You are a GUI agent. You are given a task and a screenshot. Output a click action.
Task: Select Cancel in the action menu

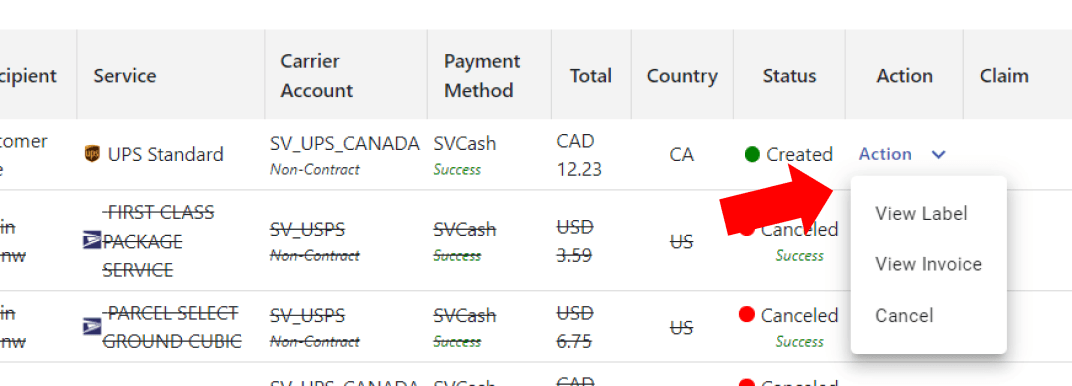click(904, 316)
